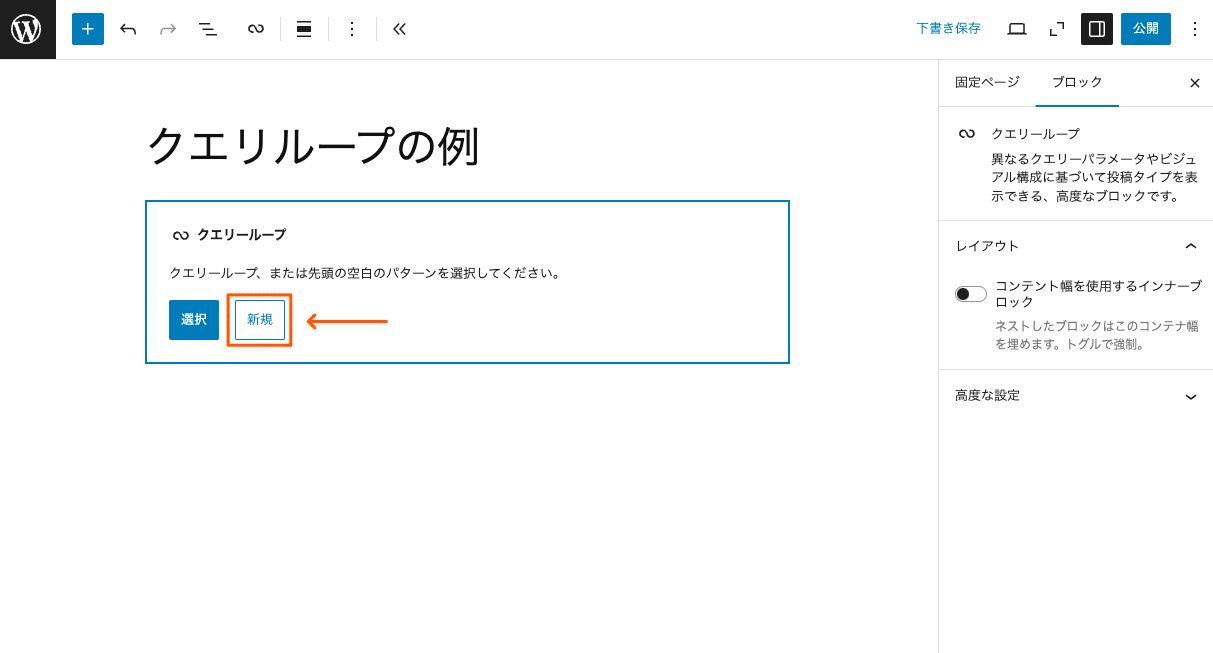Image resolution: width=1213 pixels, height=653 pixels.
Task: Open the block options three-dot icon
Action: pyautogui.click(x=352, y=29)
